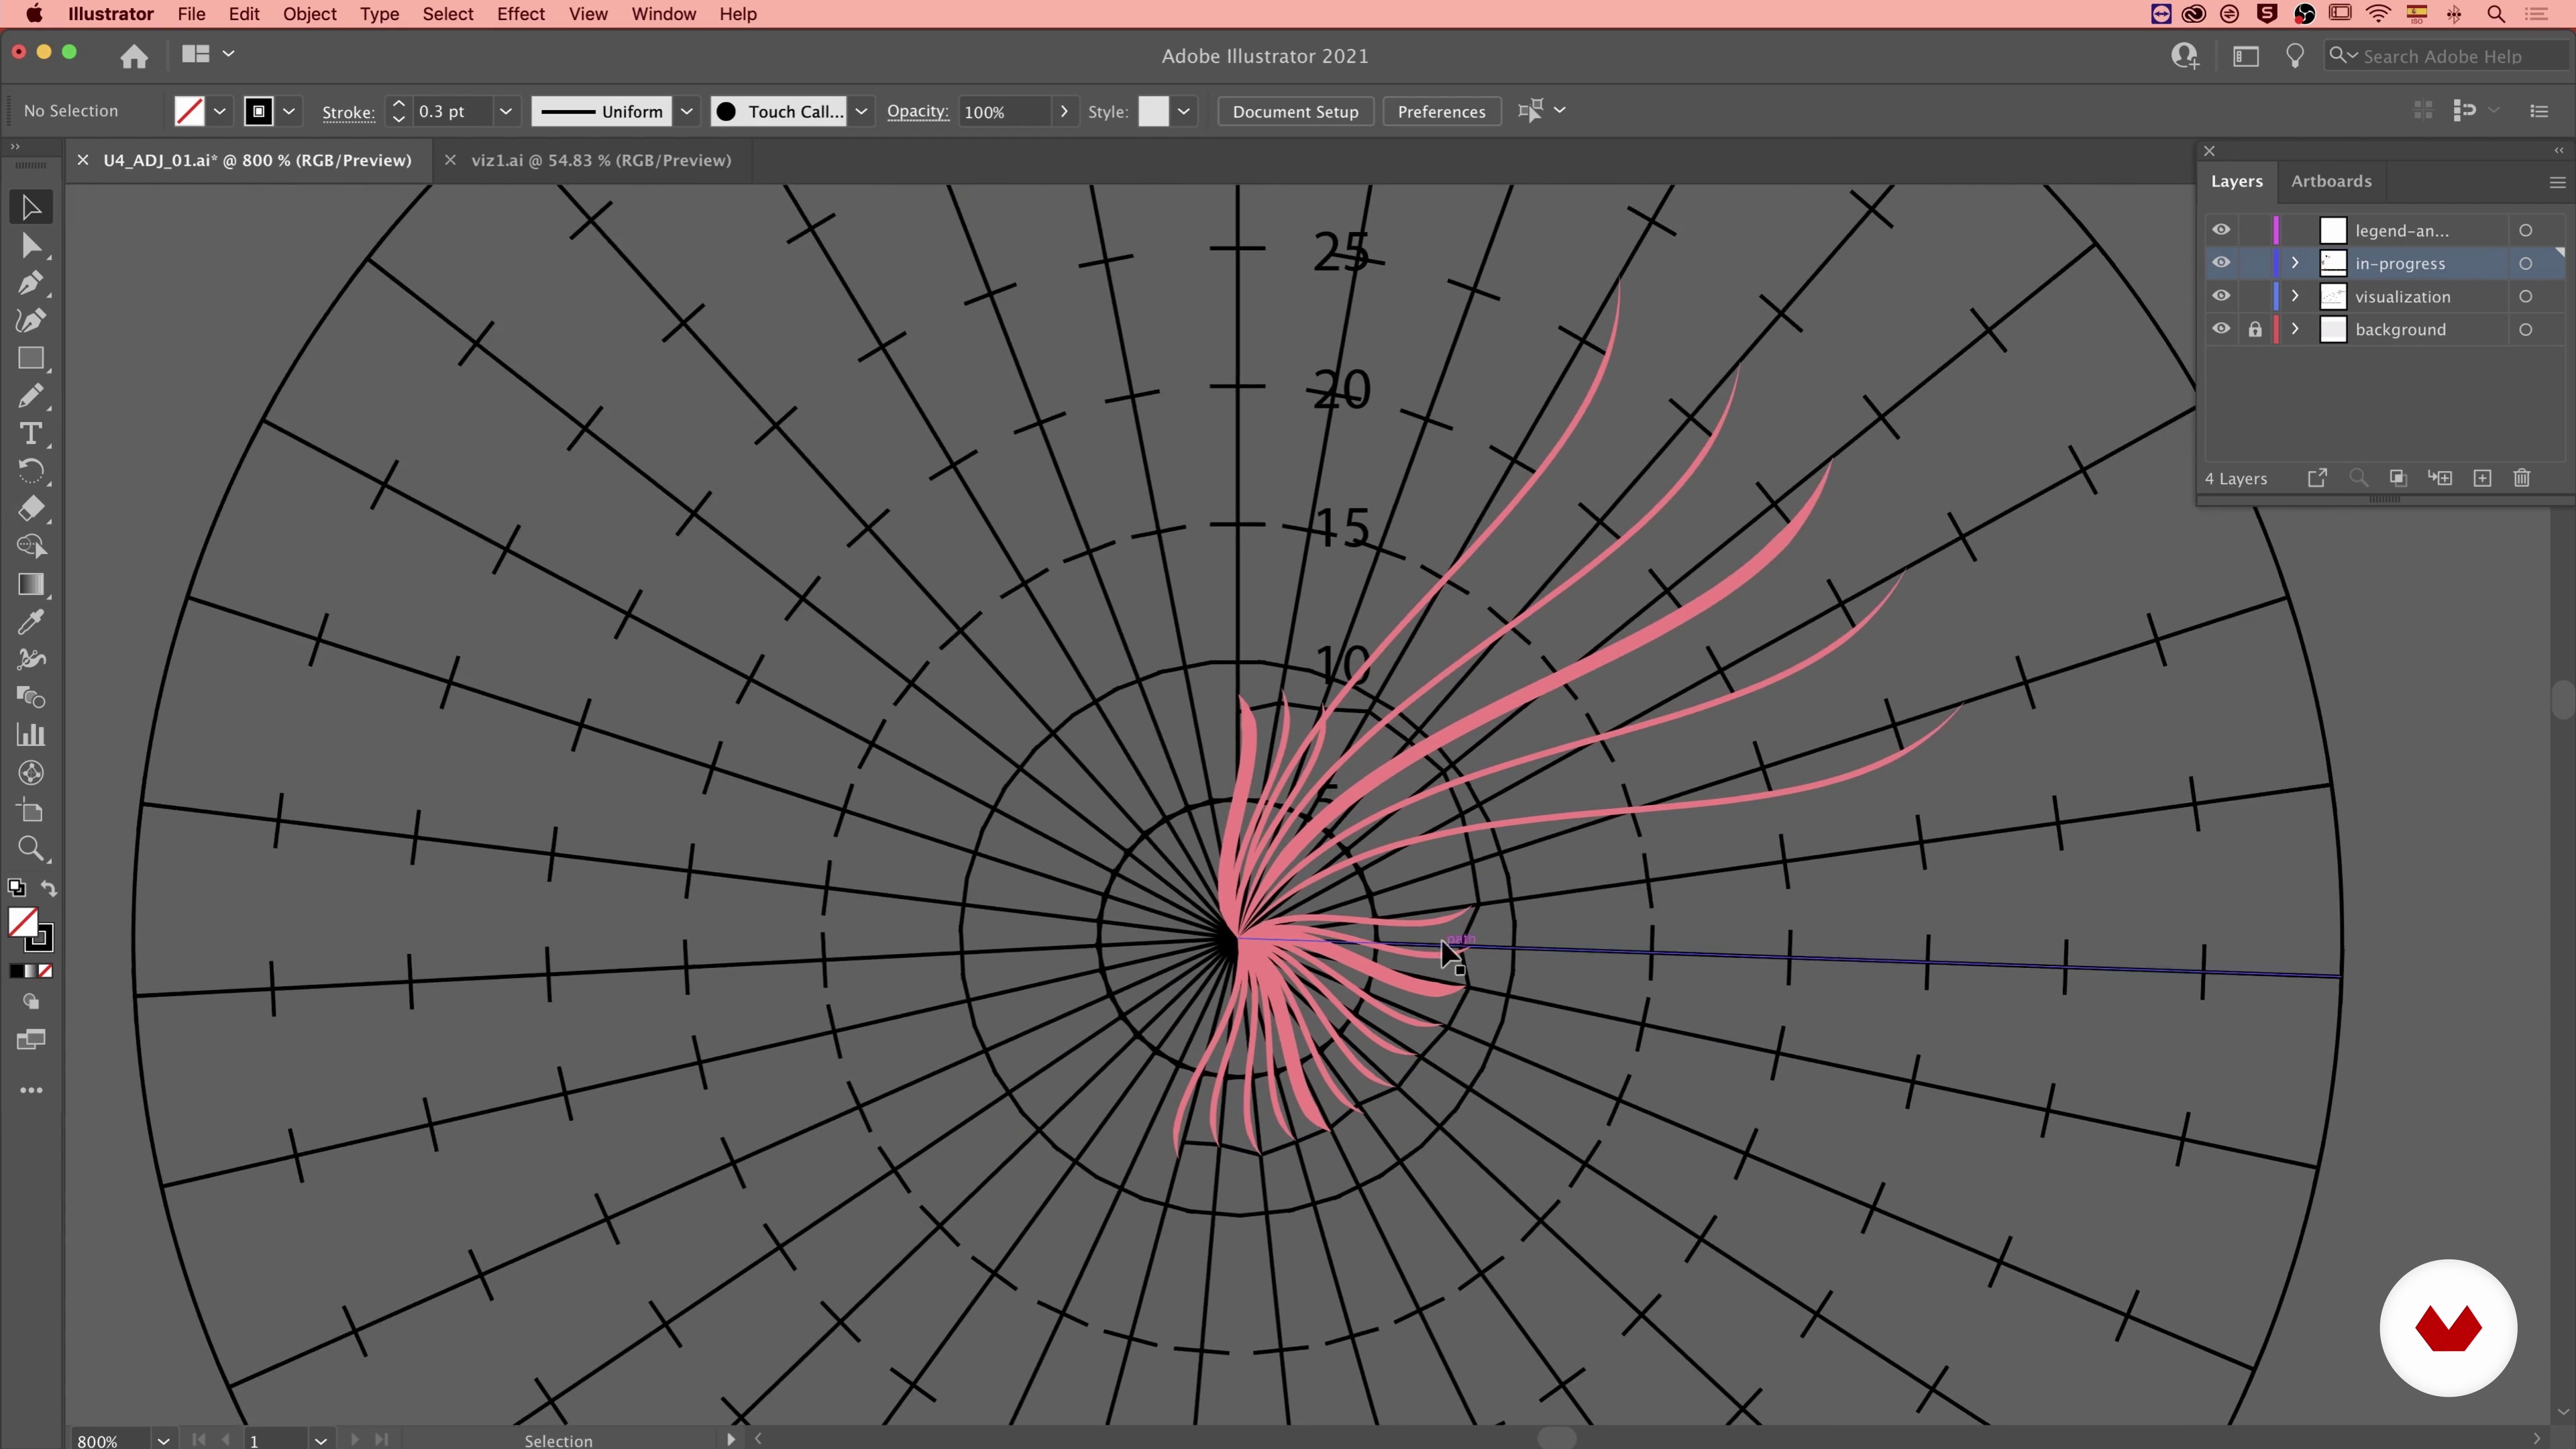Open Discover lightbulb icon
The height and width of the screenshot is (1449, 2576).
(2295, 56)
